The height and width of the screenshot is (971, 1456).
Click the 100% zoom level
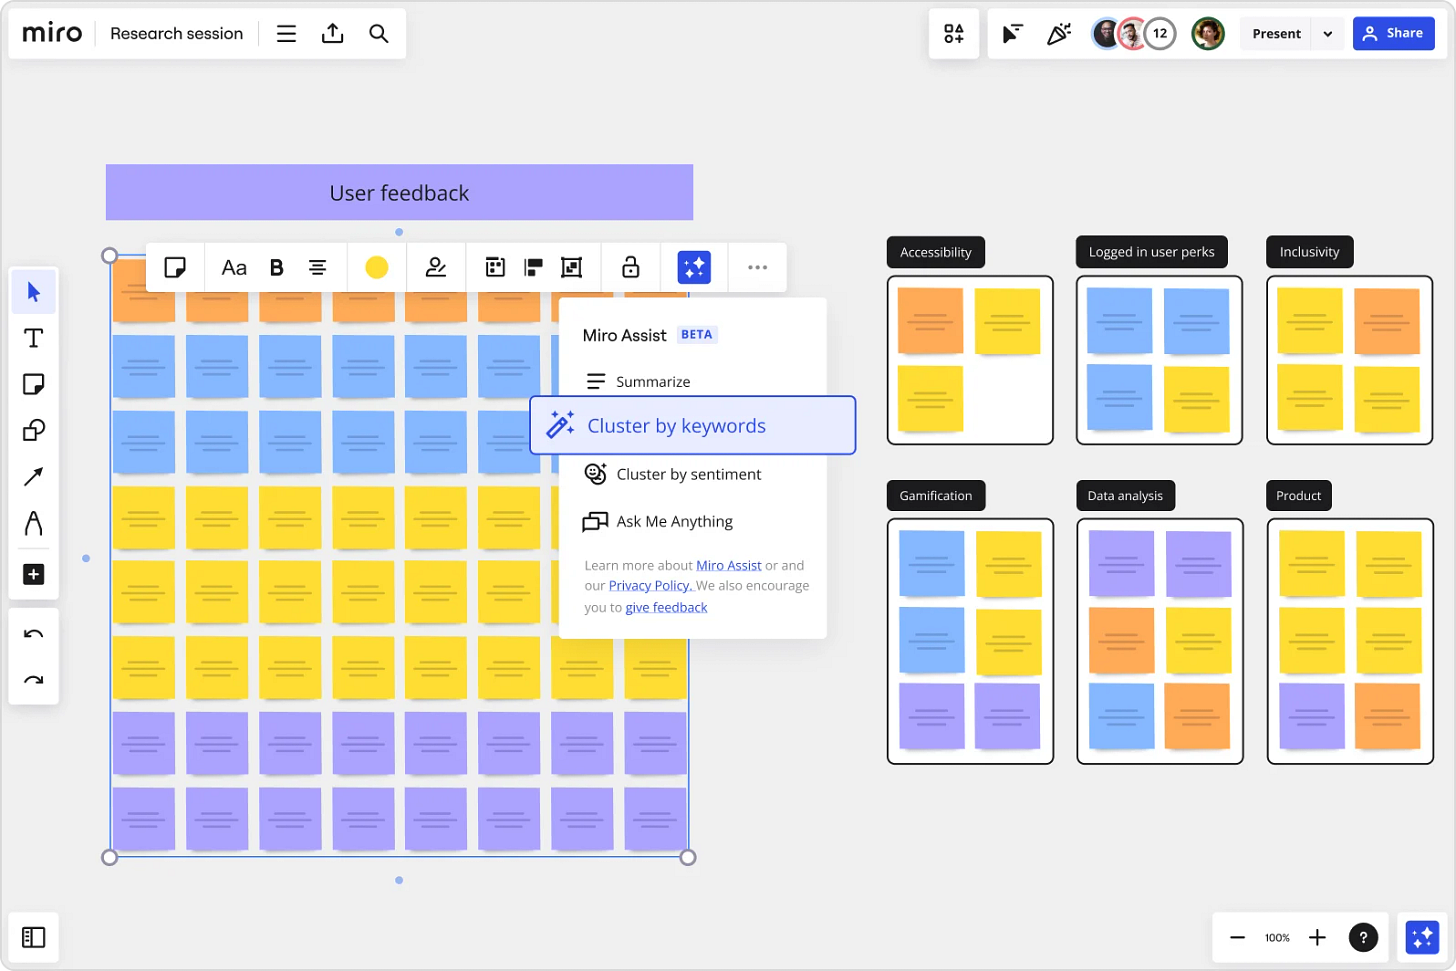pos(1277,937)
